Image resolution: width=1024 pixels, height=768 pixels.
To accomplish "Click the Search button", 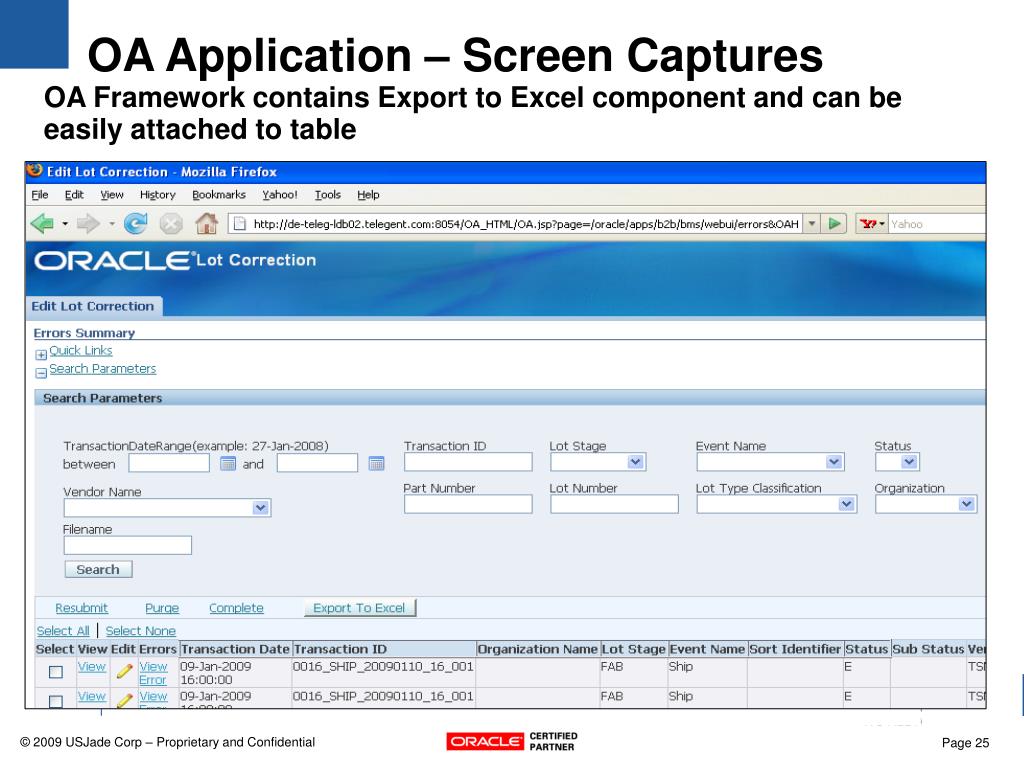I will [x=98, y=569].
